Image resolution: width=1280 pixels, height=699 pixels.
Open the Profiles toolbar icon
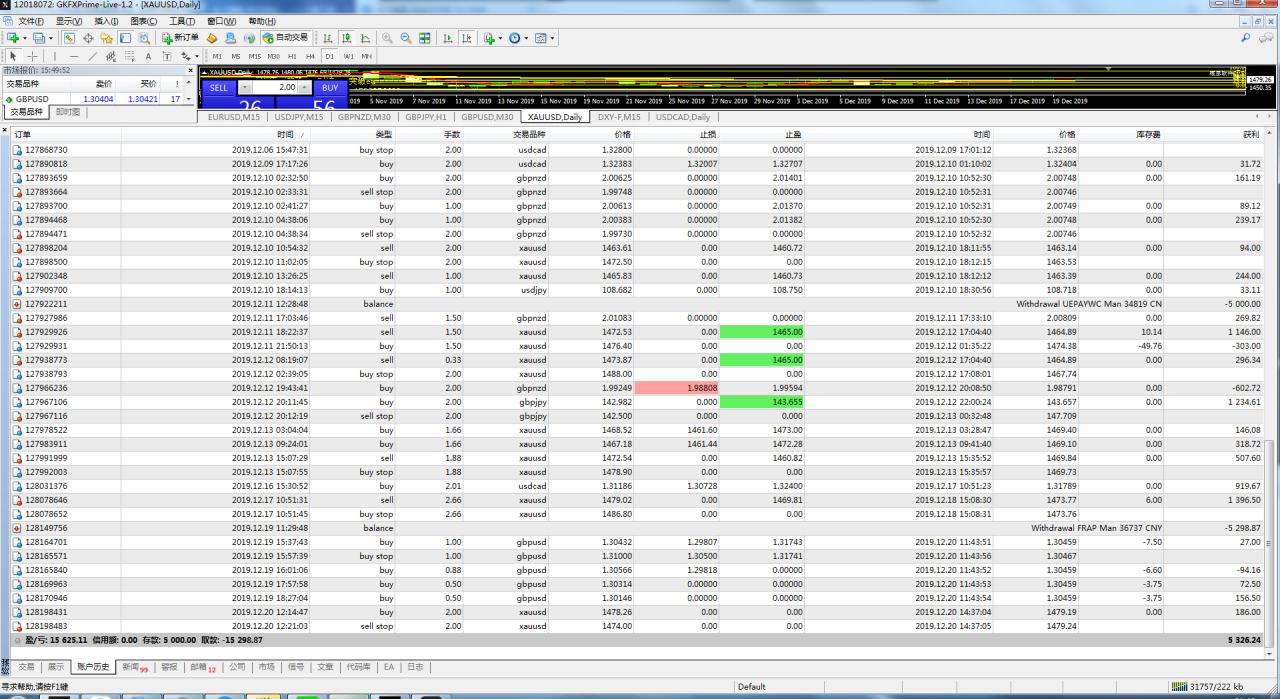click(x=39, y=38)
